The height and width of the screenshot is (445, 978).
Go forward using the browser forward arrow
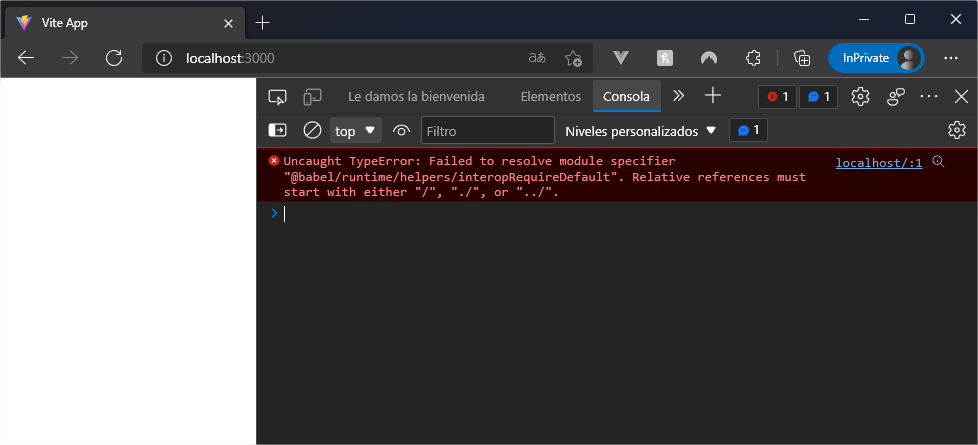coord(70,58)
